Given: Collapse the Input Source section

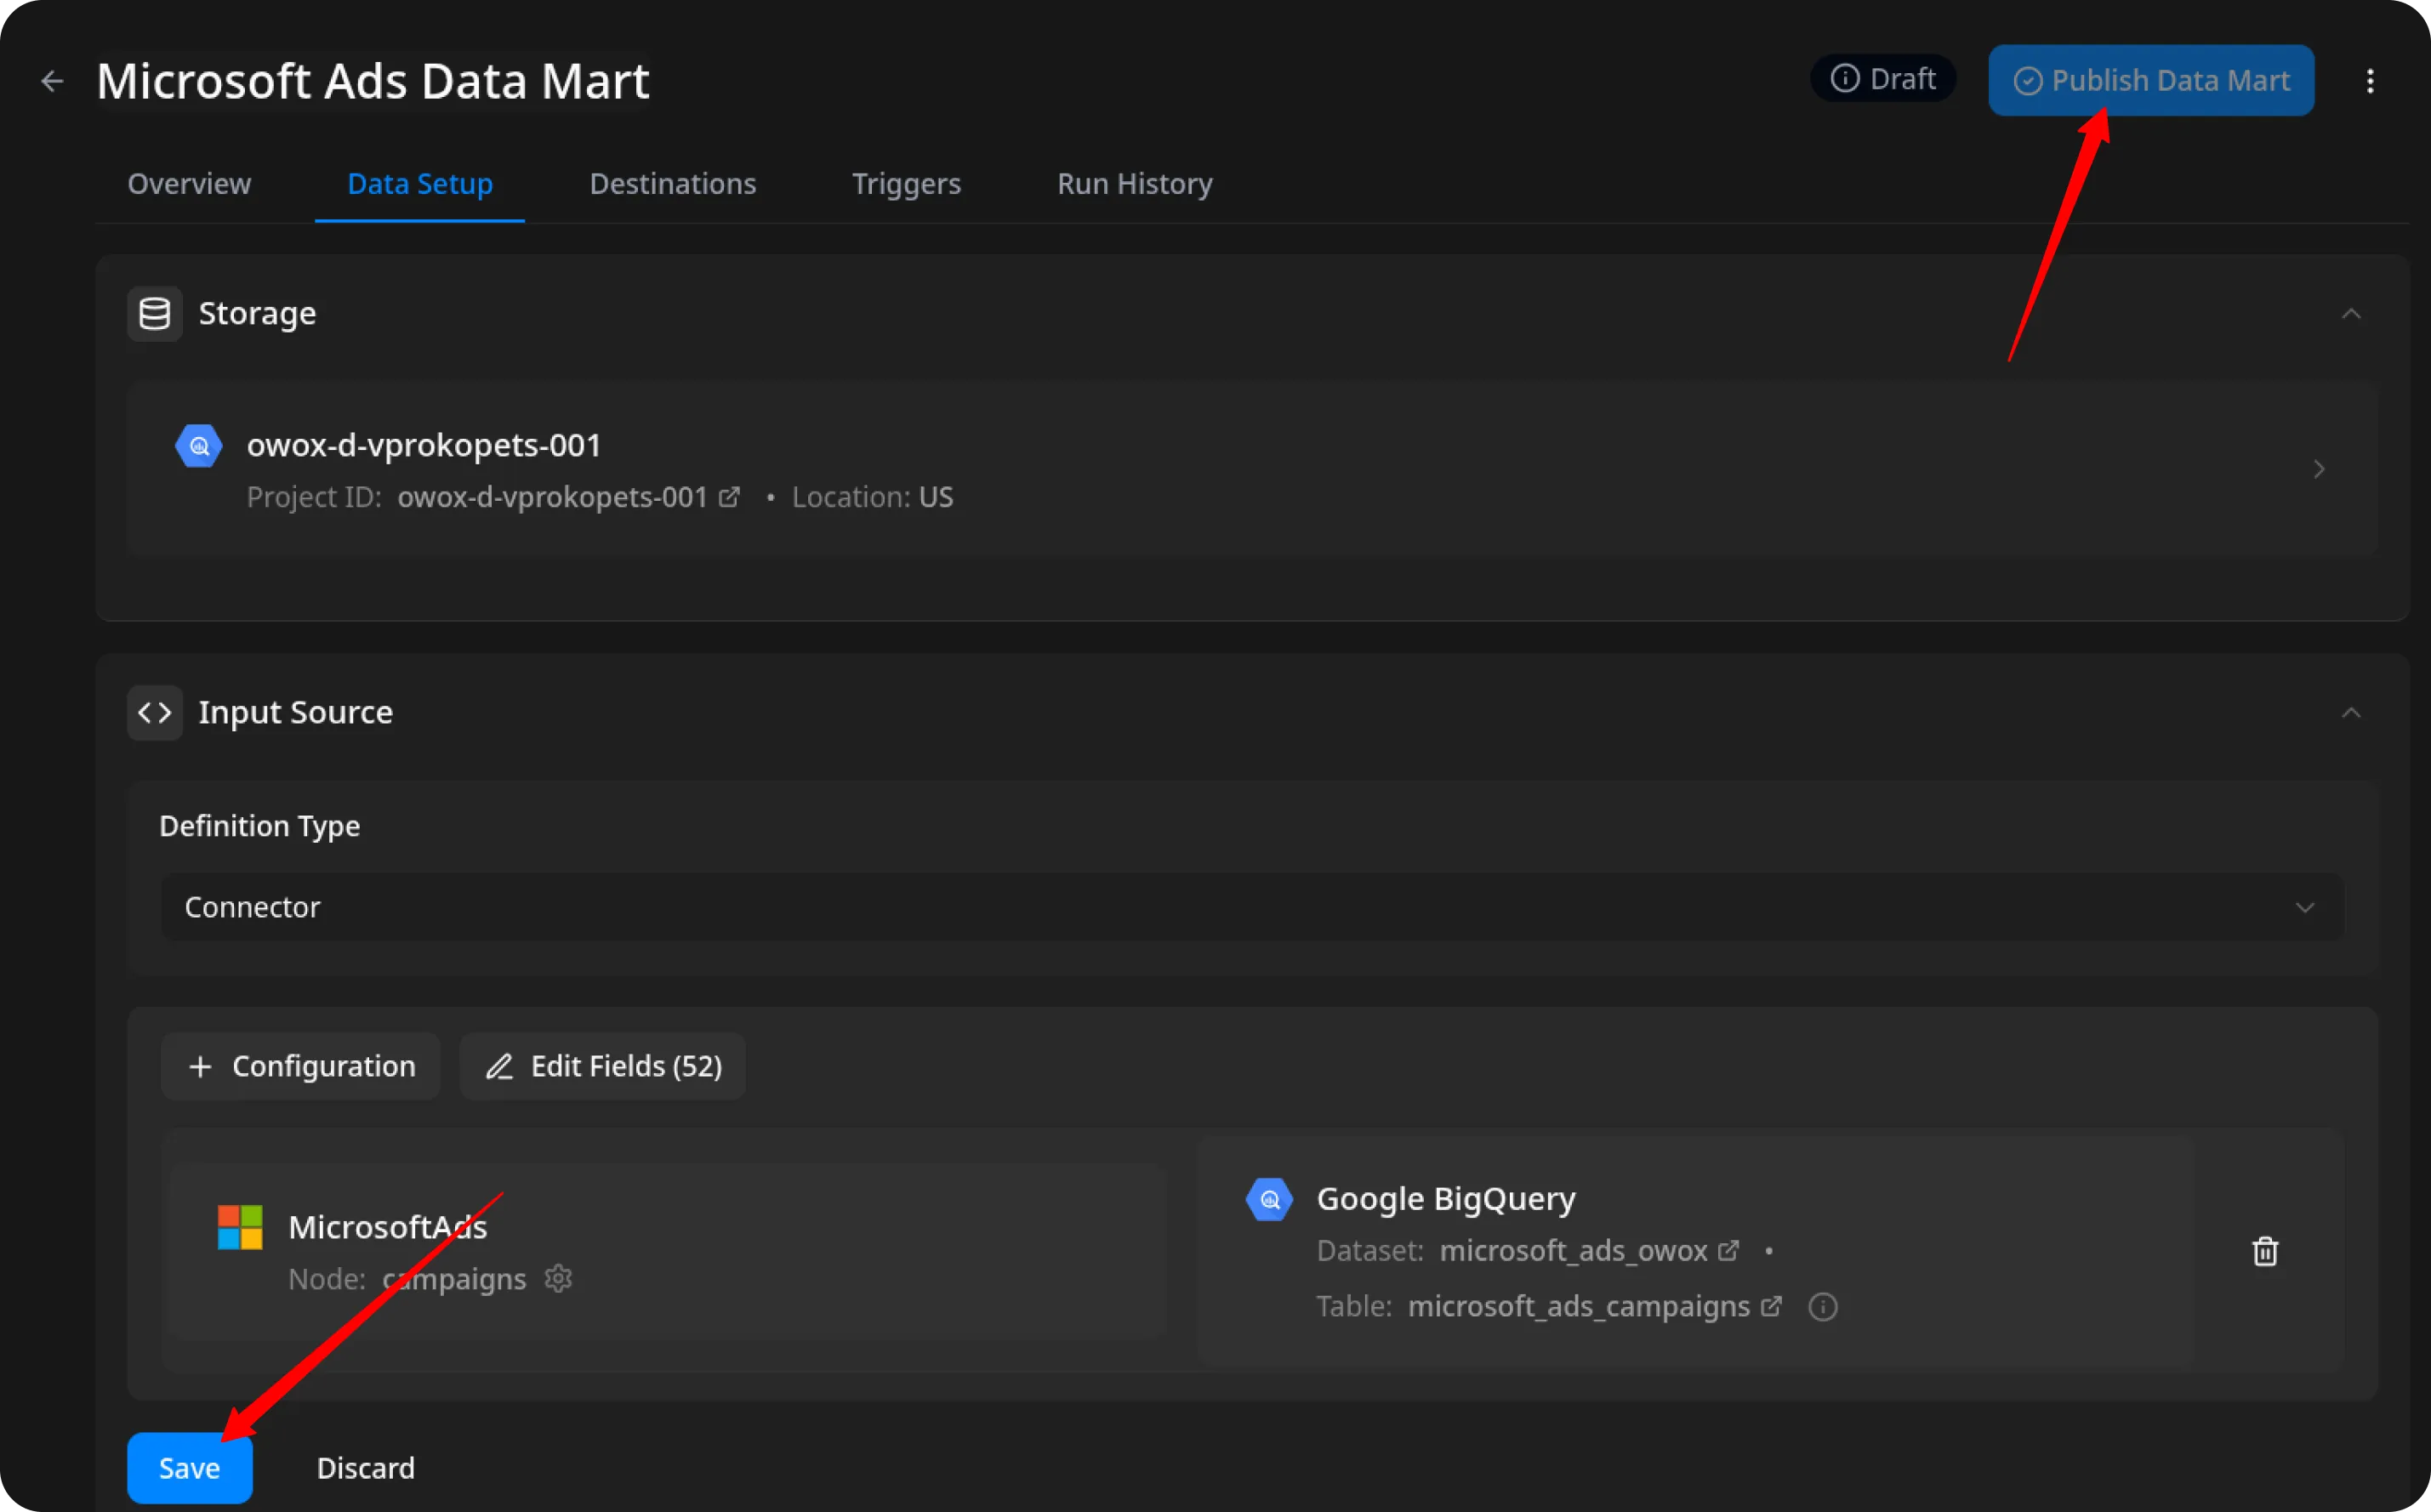Looking at the screenshot, I should (2351, 713).
